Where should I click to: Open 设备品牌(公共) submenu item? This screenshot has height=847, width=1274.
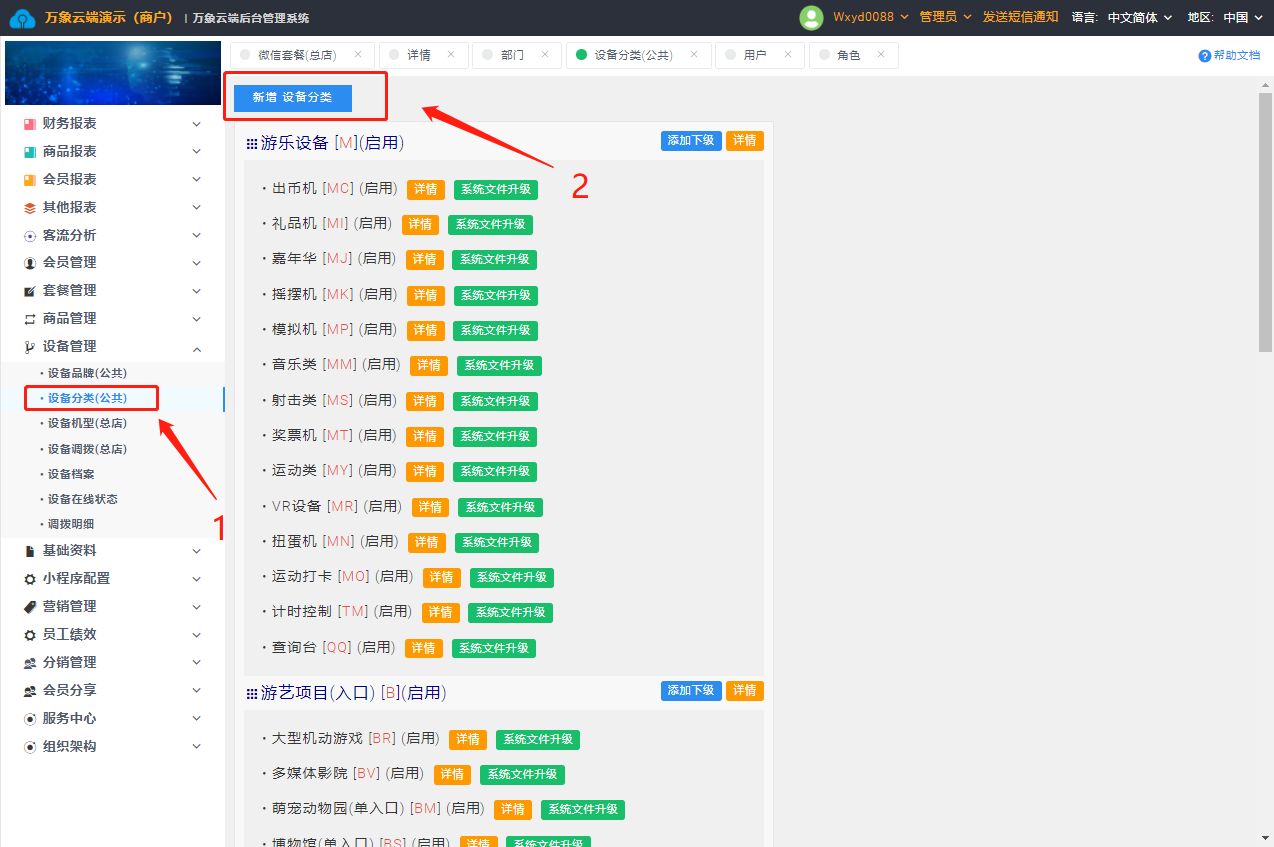pos(87,373)
